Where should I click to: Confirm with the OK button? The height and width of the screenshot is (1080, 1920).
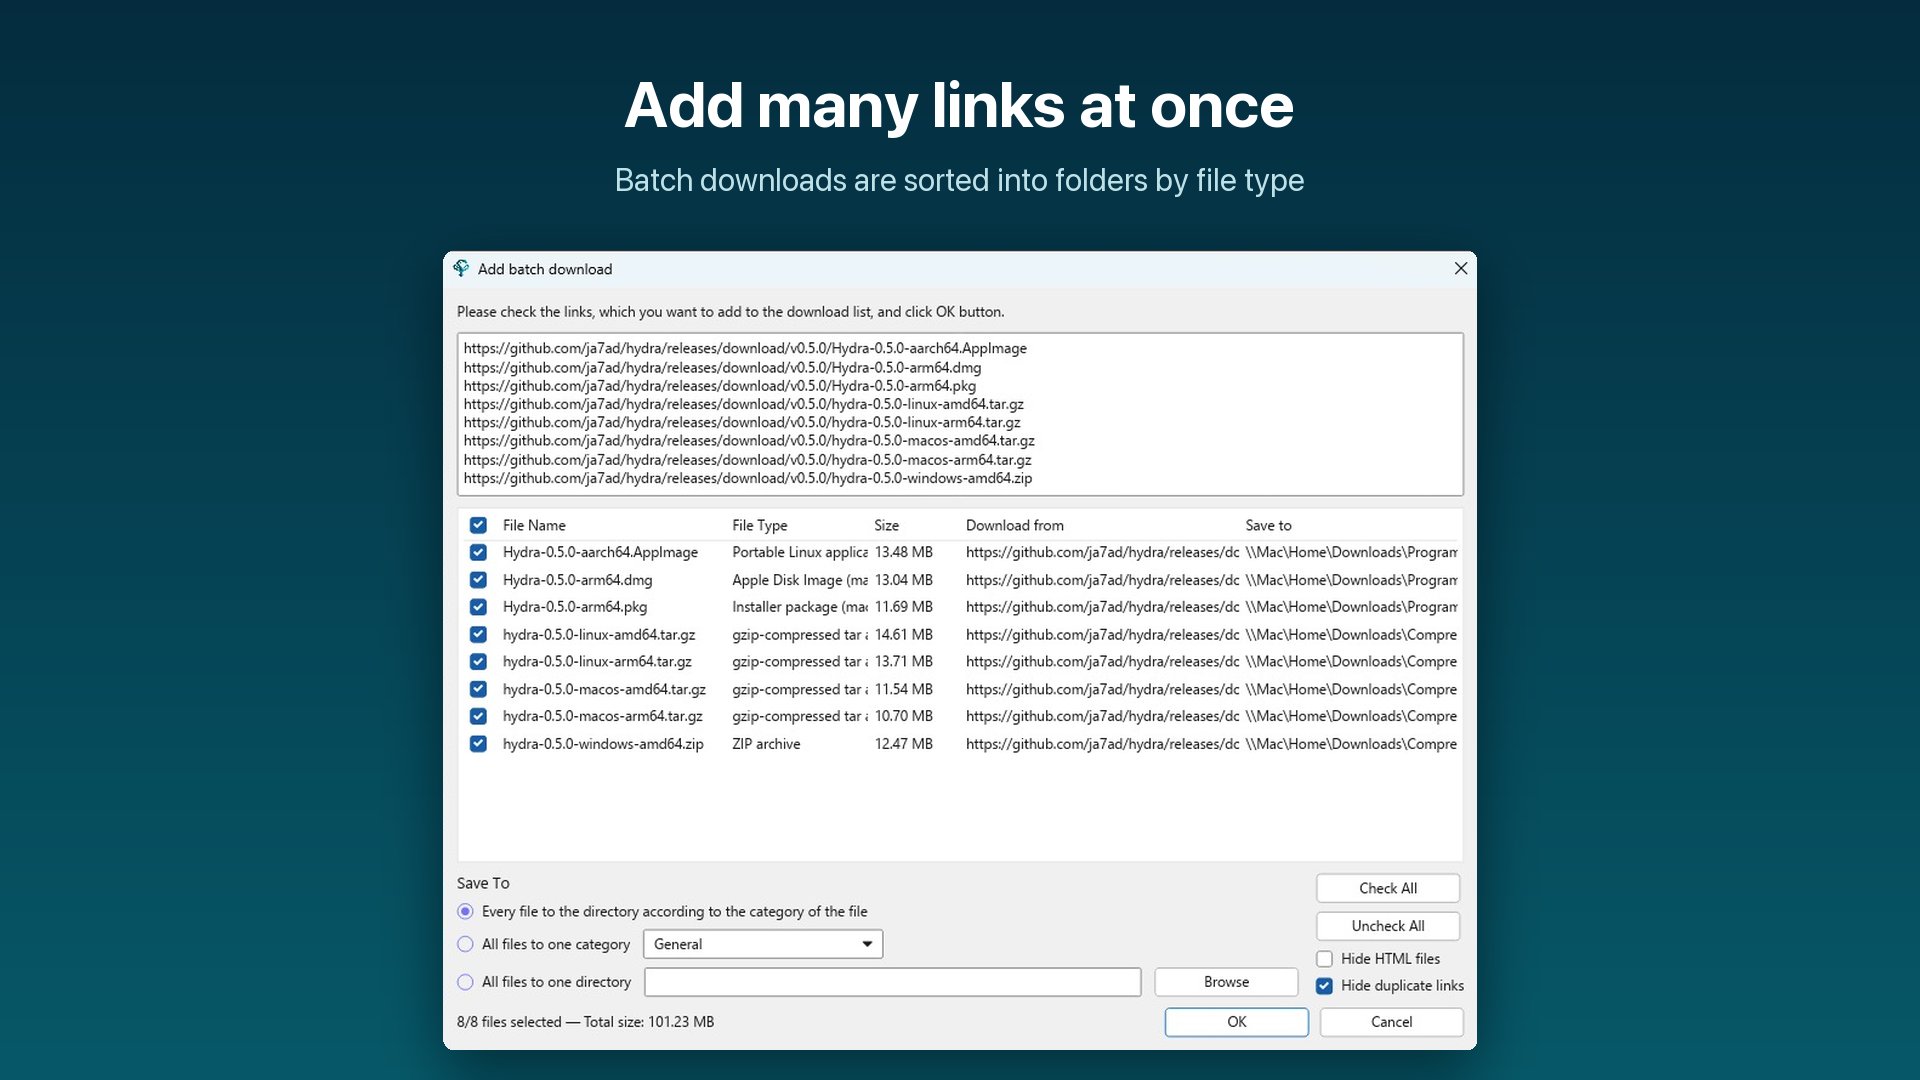pos(1236,1022)
